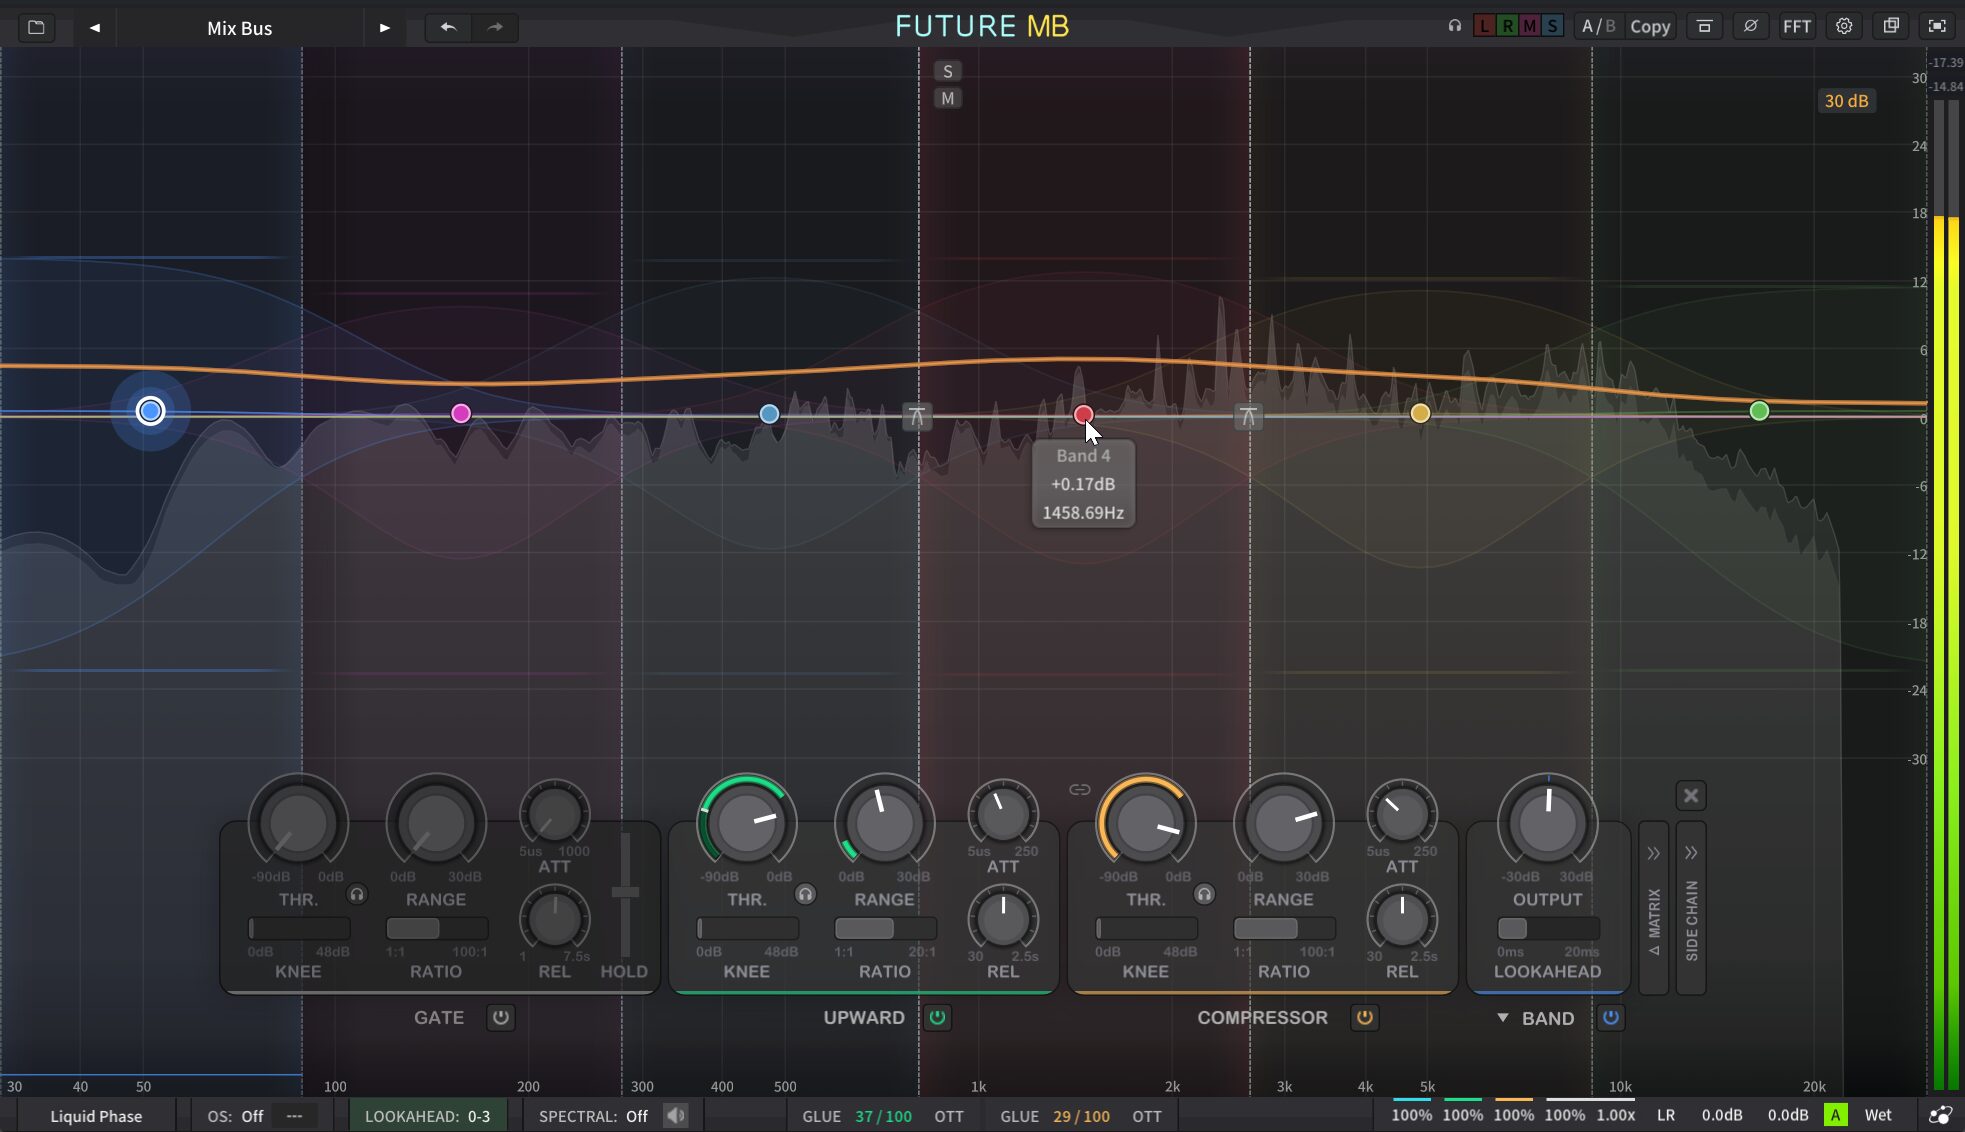Open the Mix Bus preset selector
The height and width of the screenshot is (1132, 1965).
(239, 28)
